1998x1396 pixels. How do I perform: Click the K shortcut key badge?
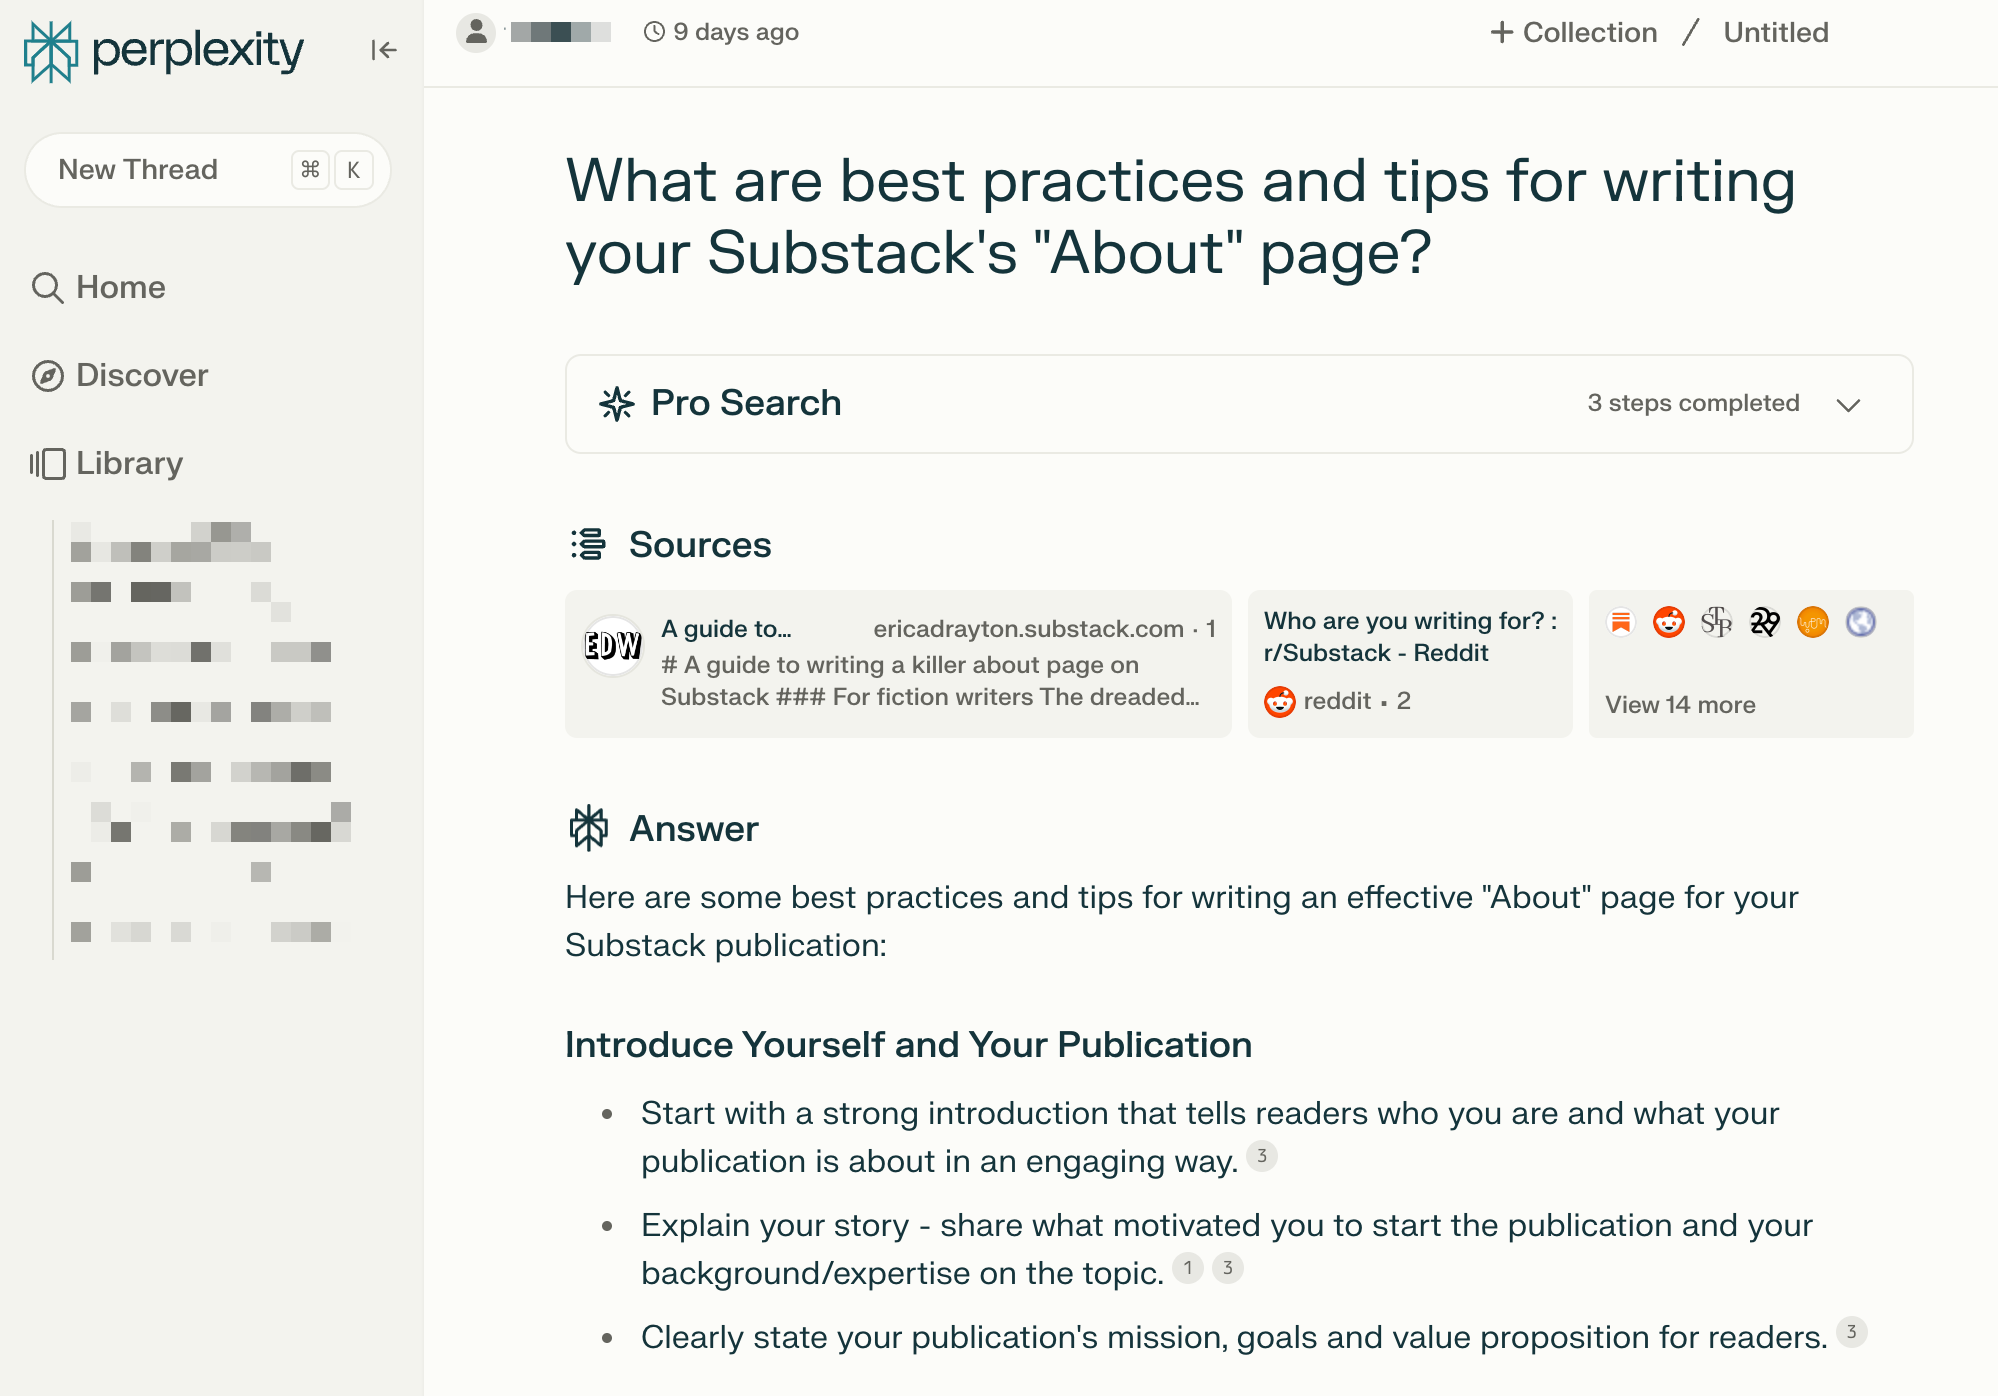(353, 170)
